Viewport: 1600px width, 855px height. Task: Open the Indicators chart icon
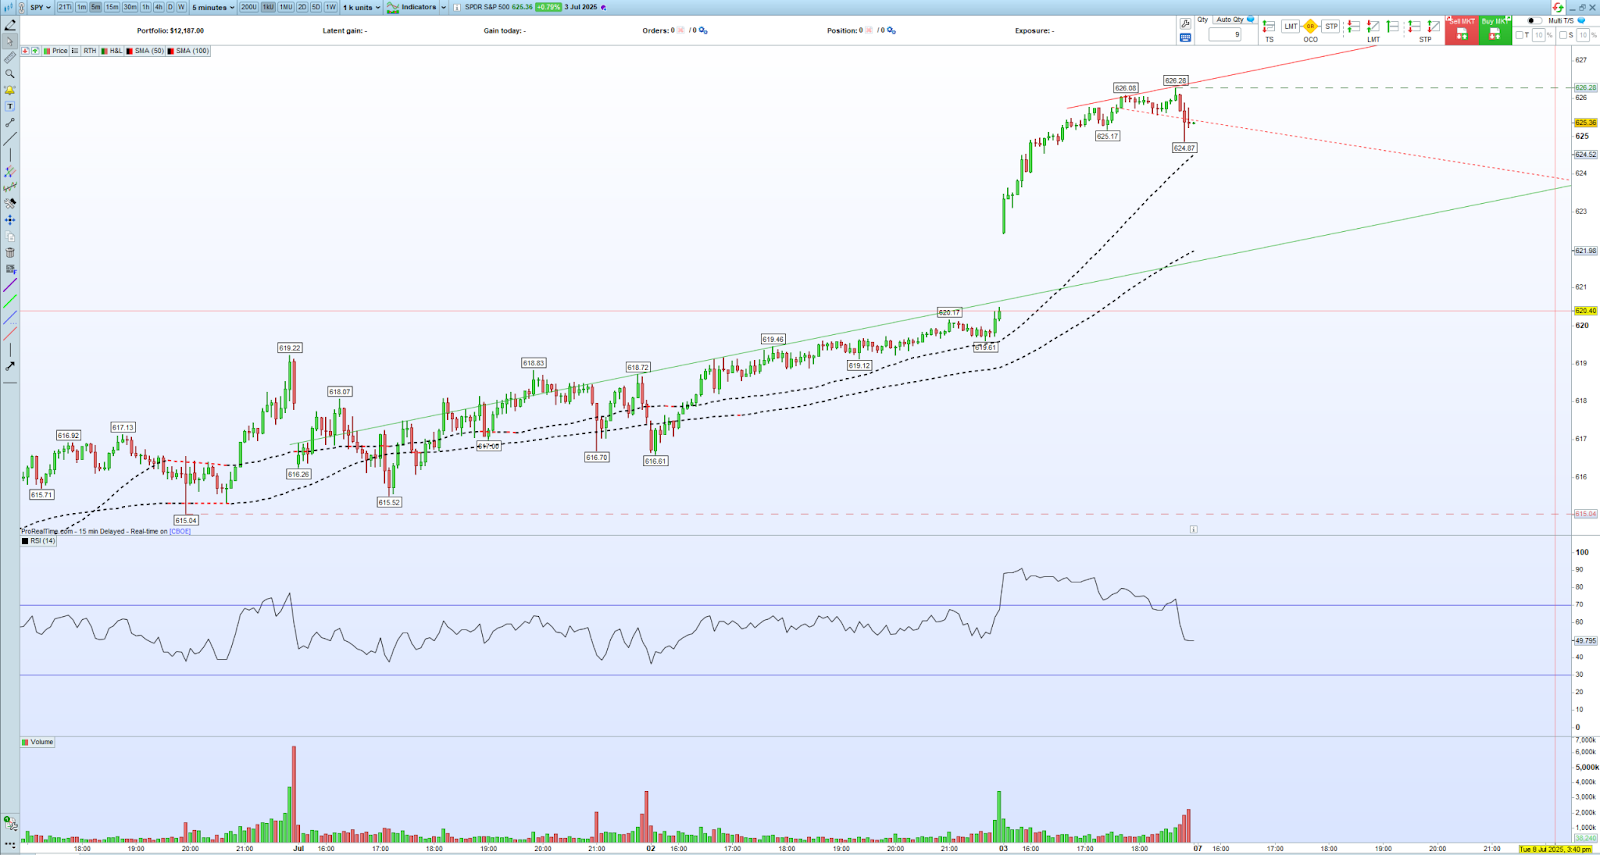pyautogui.click(x=393, y=7)
